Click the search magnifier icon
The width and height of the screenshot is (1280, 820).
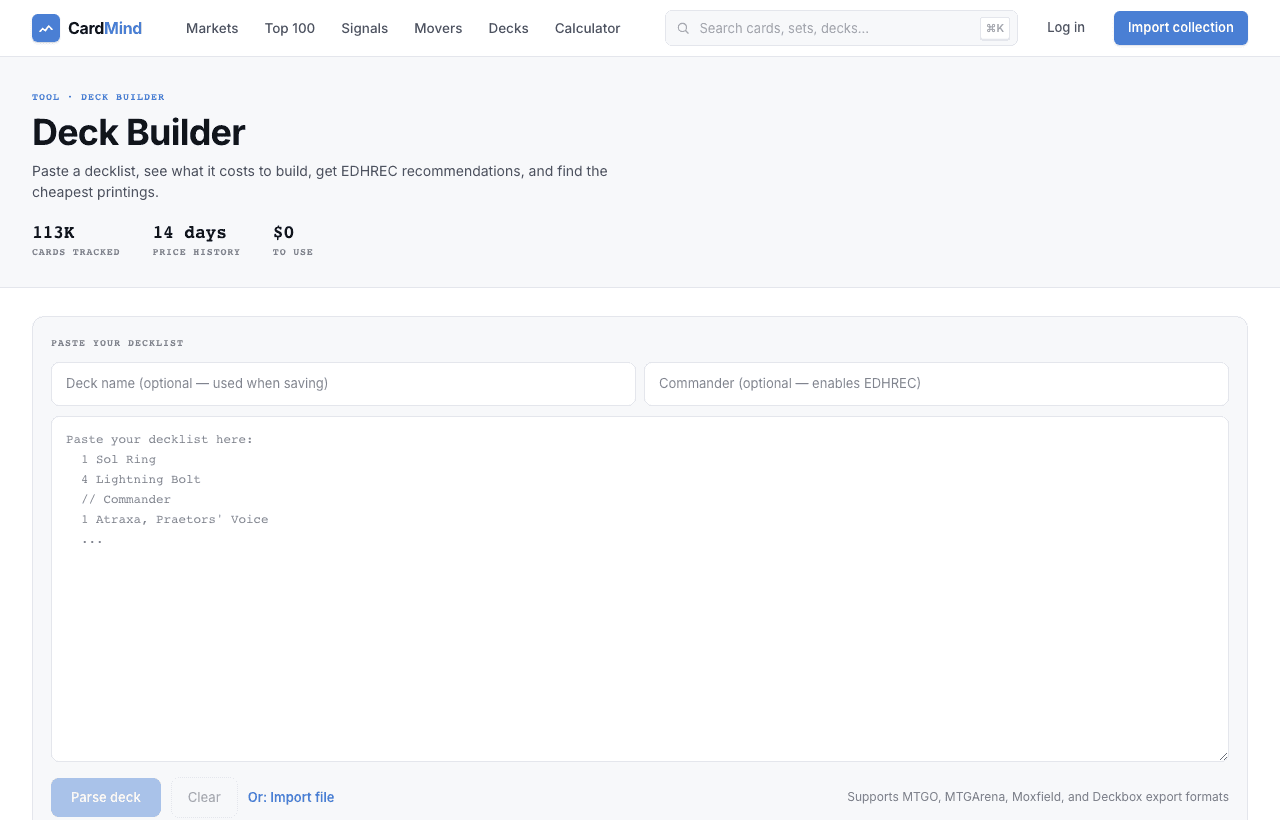click(x=683, y=28)
